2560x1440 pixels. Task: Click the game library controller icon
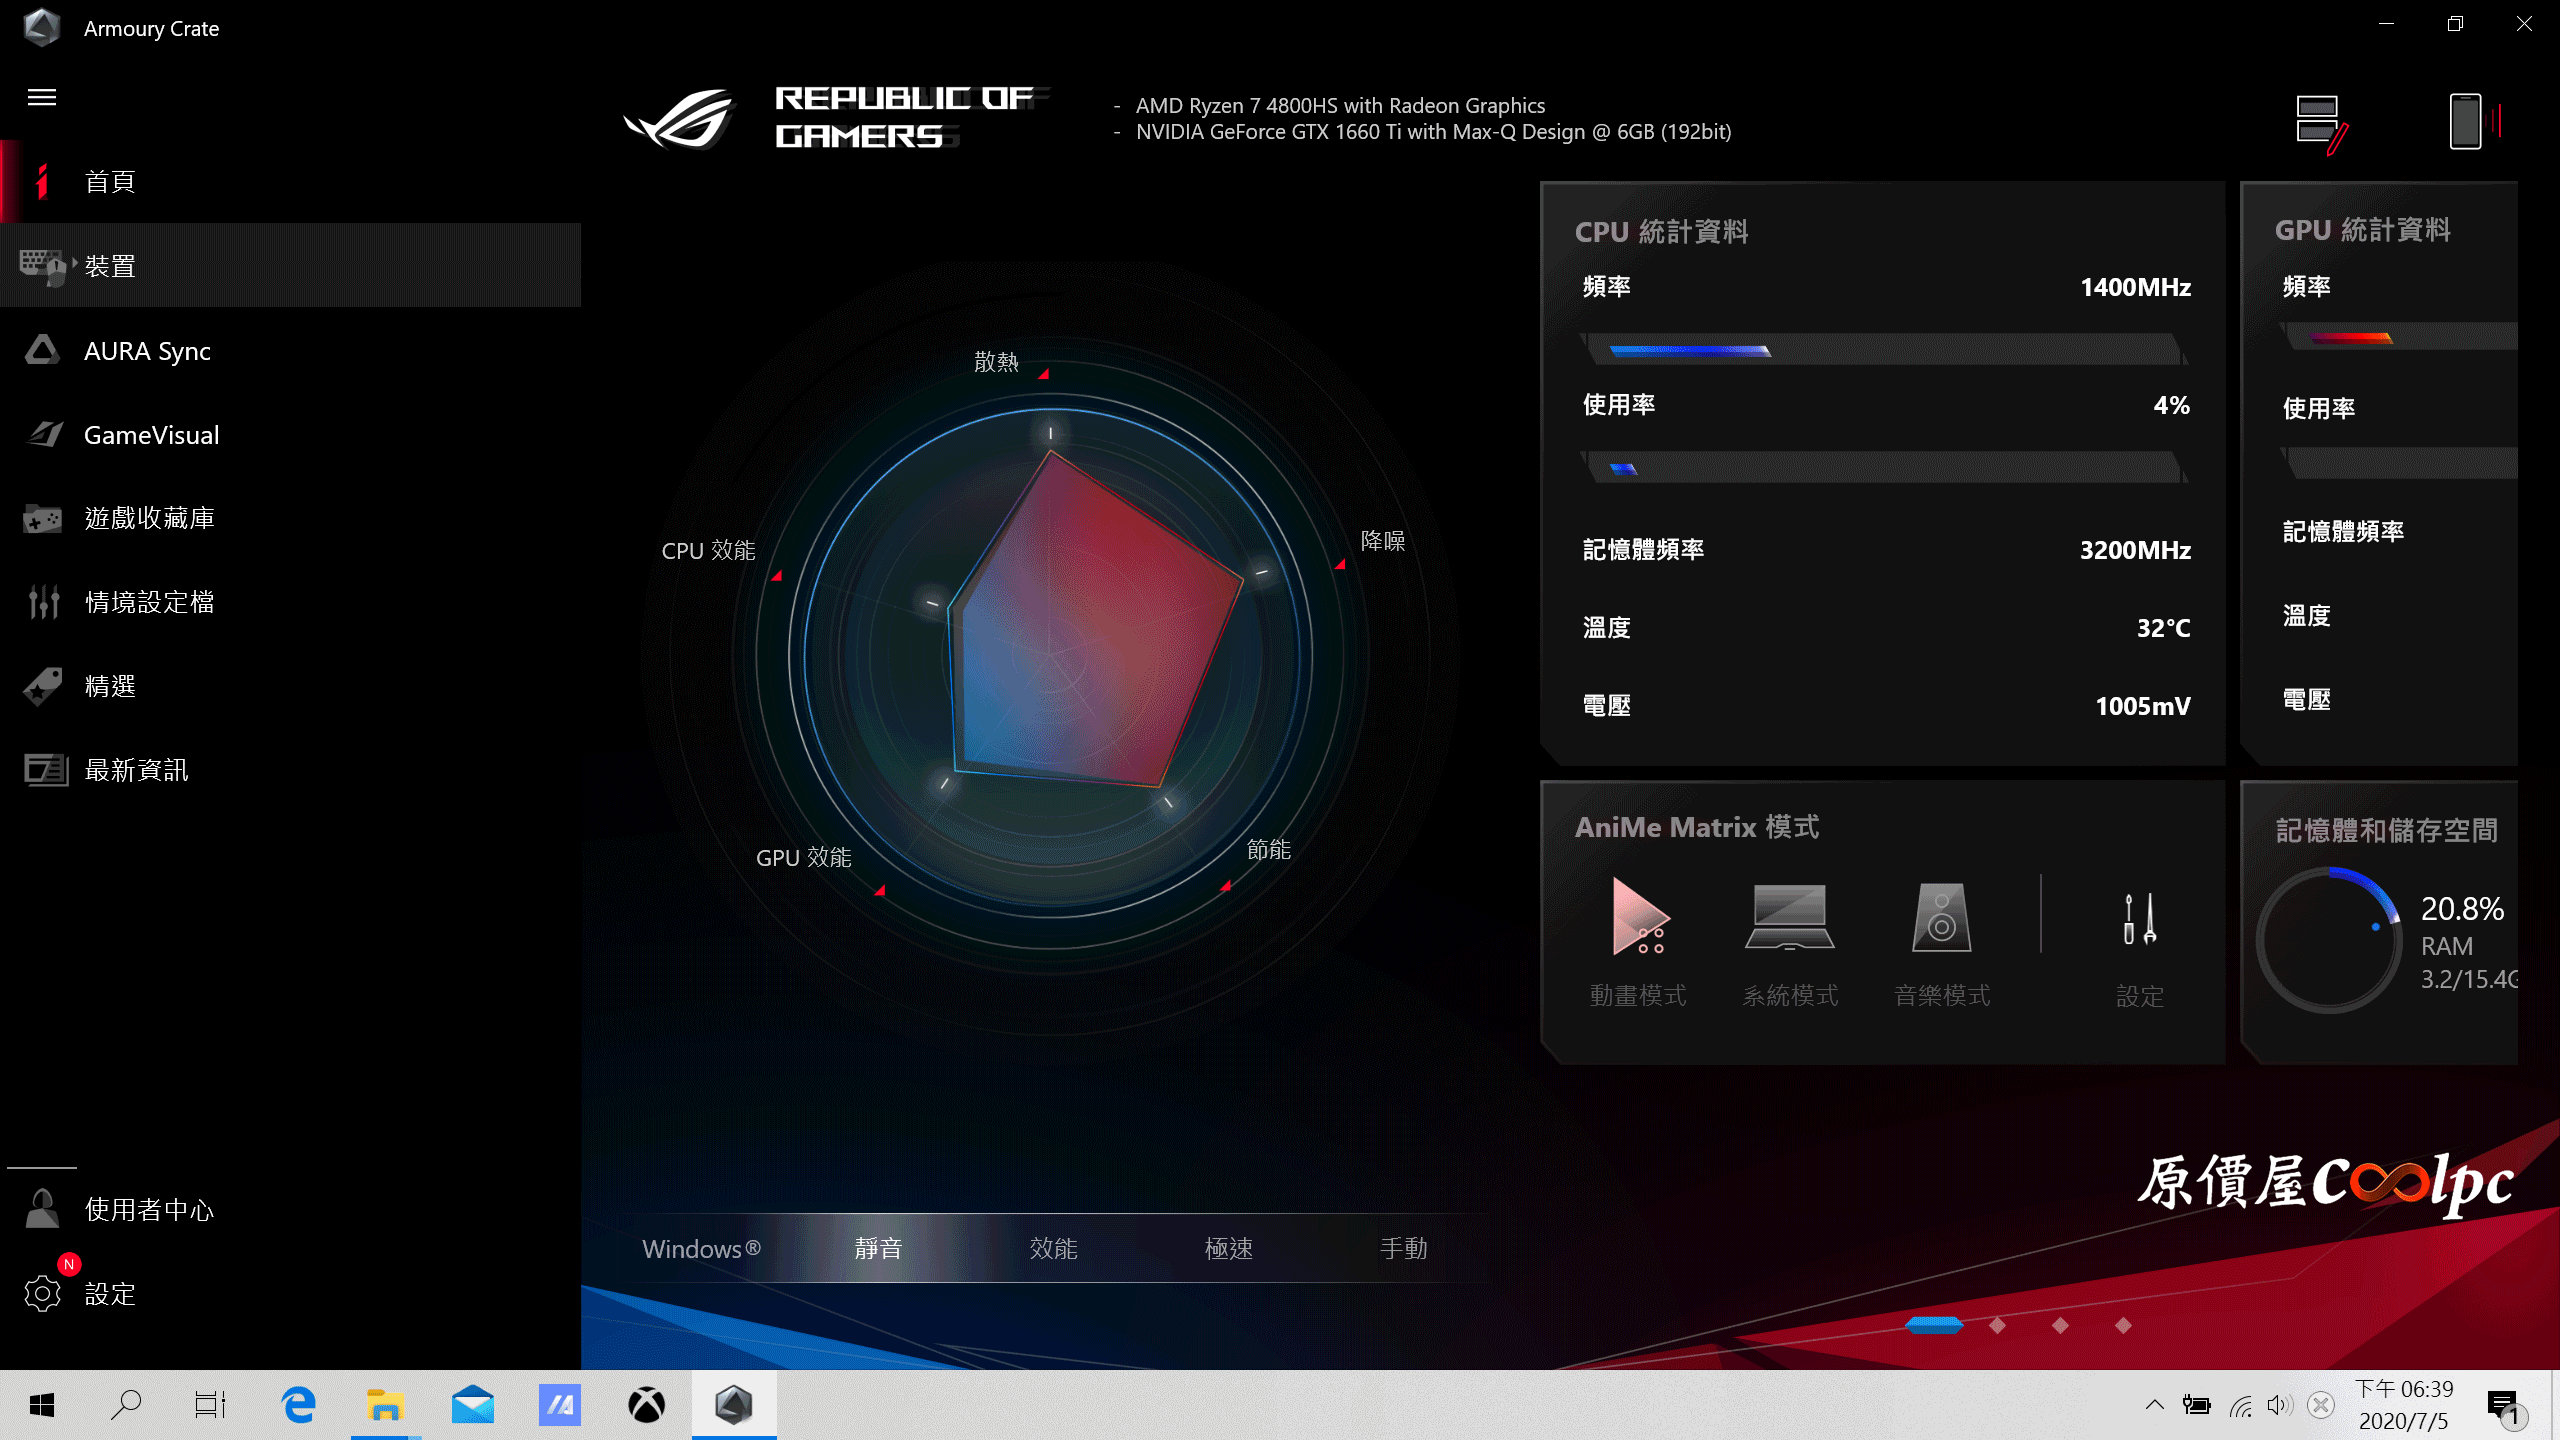(x=42, y=518)
